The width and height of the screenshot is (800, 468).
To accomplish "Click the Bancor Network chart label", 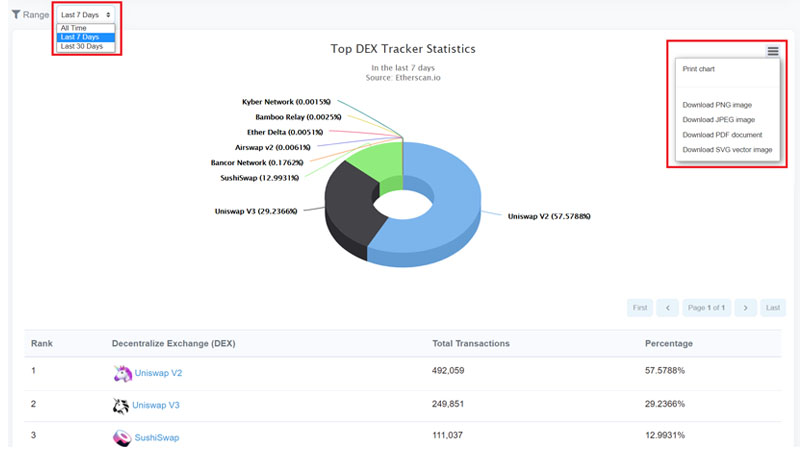I will coord(257,163).
